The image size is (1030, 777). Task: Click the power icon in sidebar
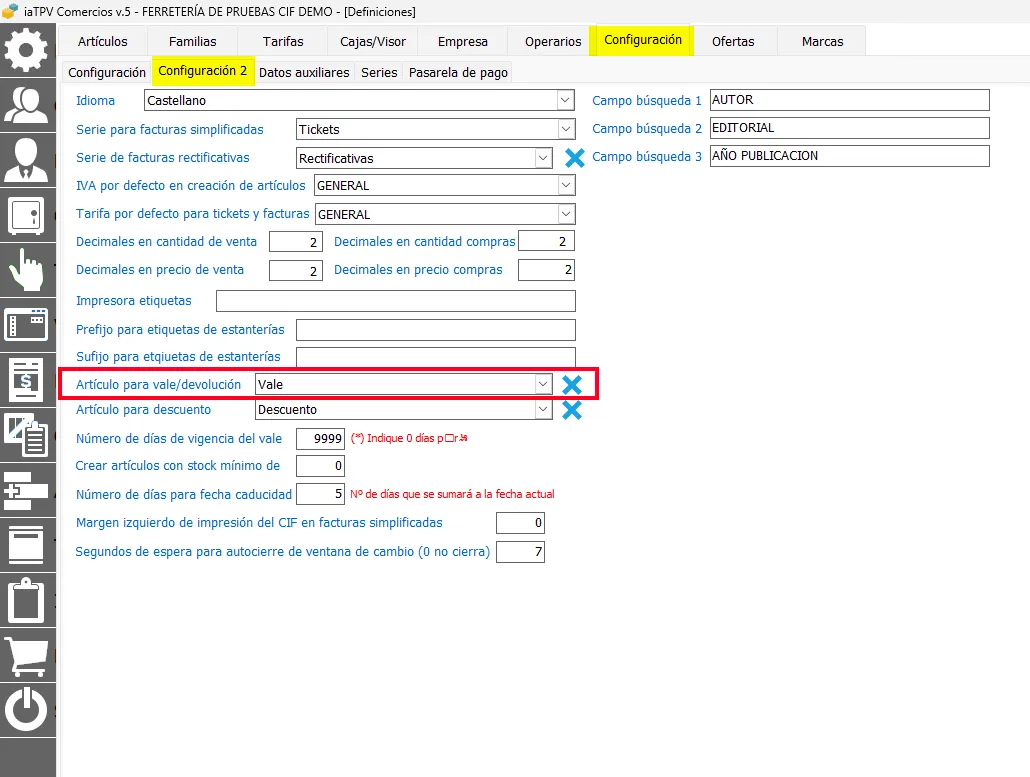[26, 710]
